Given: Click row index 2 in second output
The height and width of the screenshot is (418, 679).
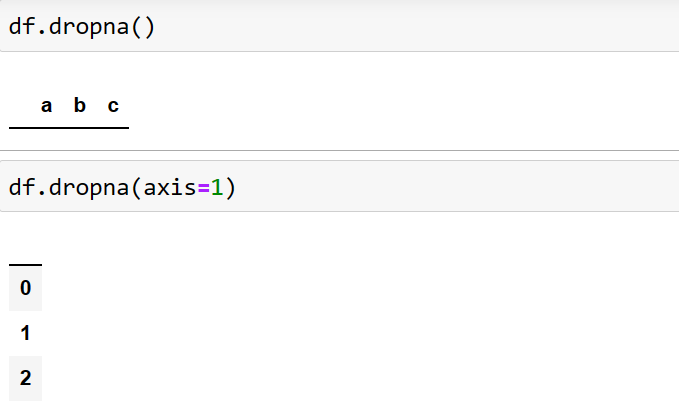Looking at the screenshot, I should [x=26, y=378].
